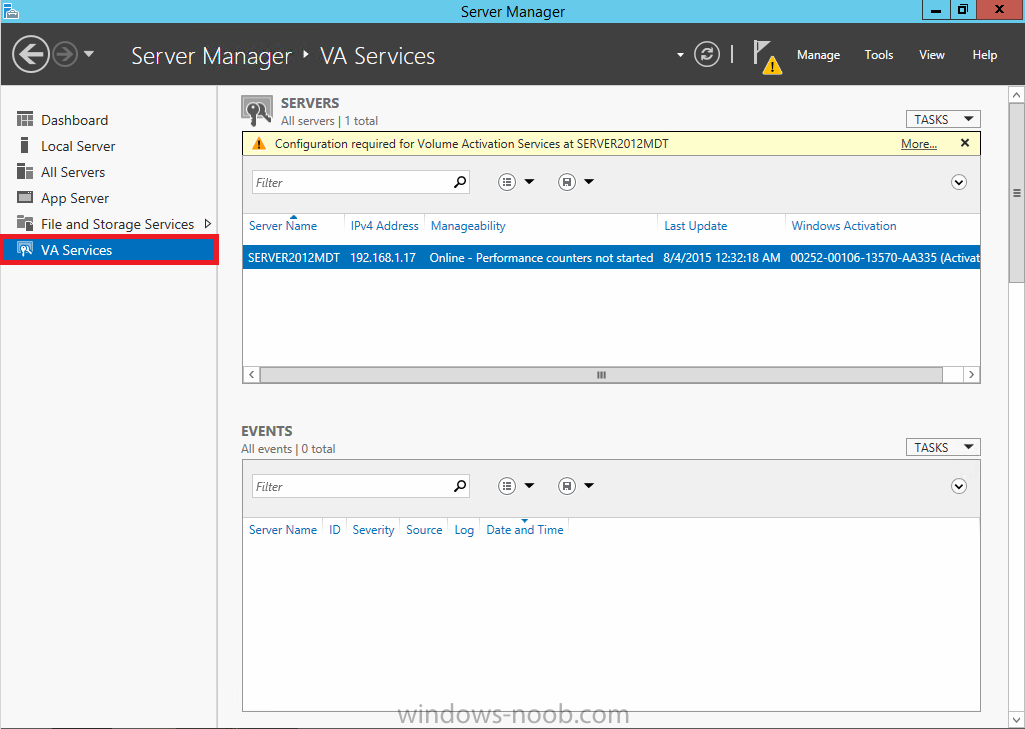Click the Servers list criteria icon
This screenshot has height=729, width=1026.
pos(507,182)
